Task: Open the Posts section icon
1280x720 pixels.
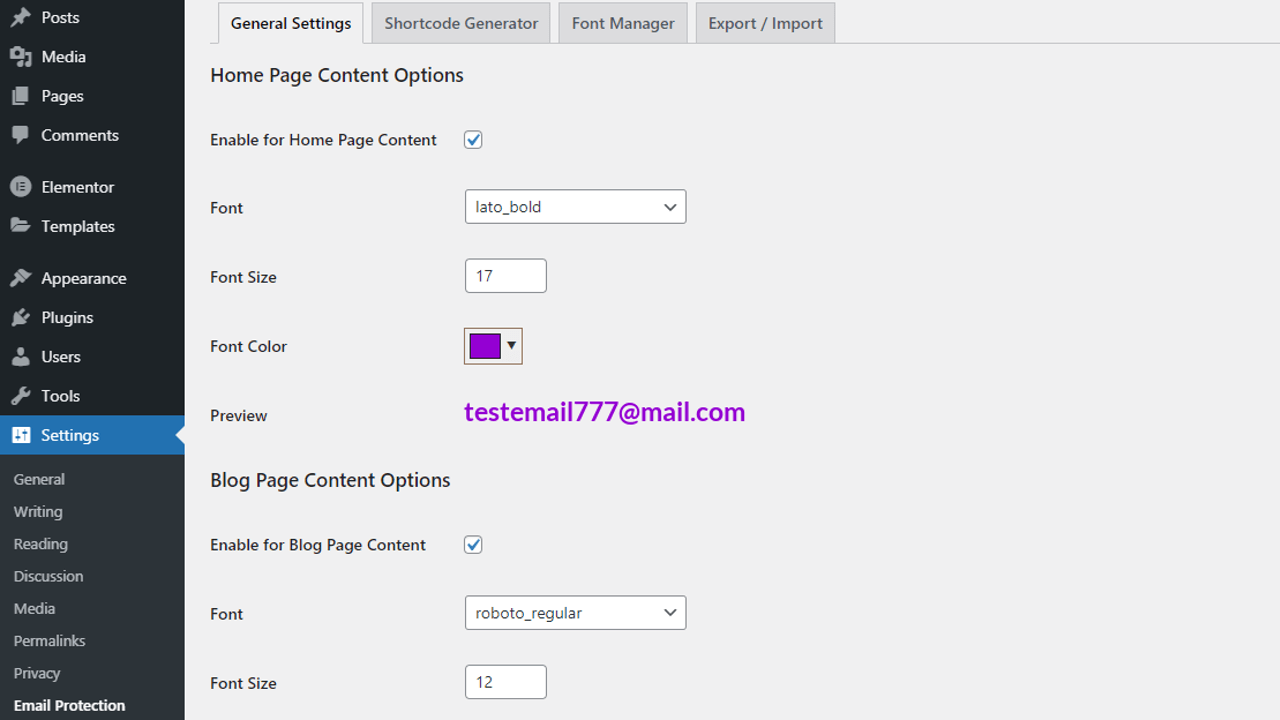Action: pos(22,17)
